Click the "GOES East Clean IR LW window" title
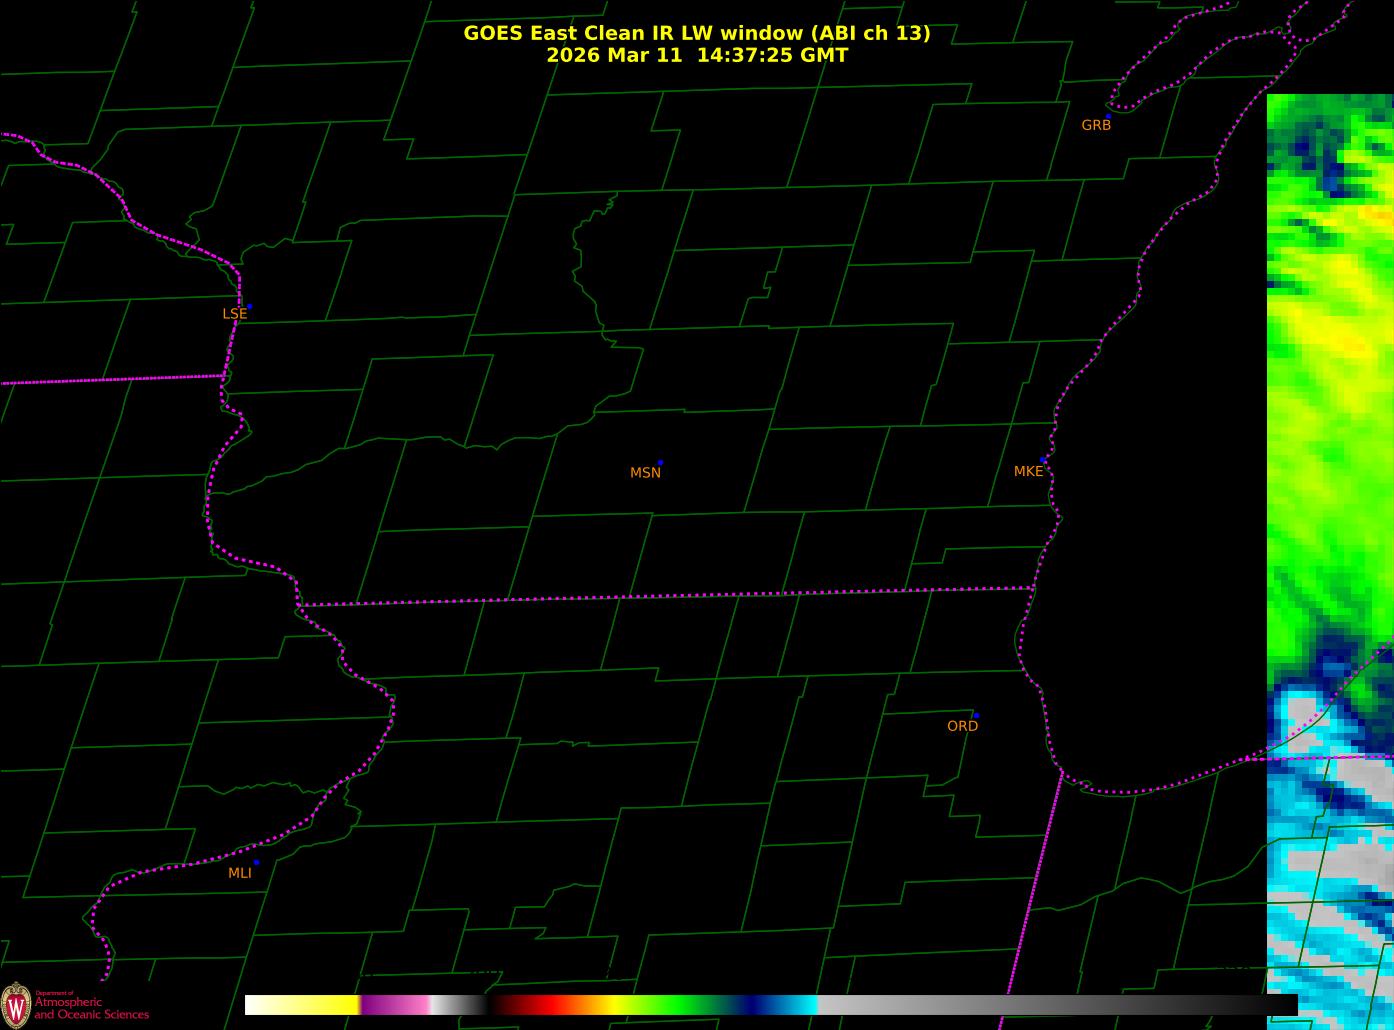This screenshot has height=1030, width=1394. (697, 33)
